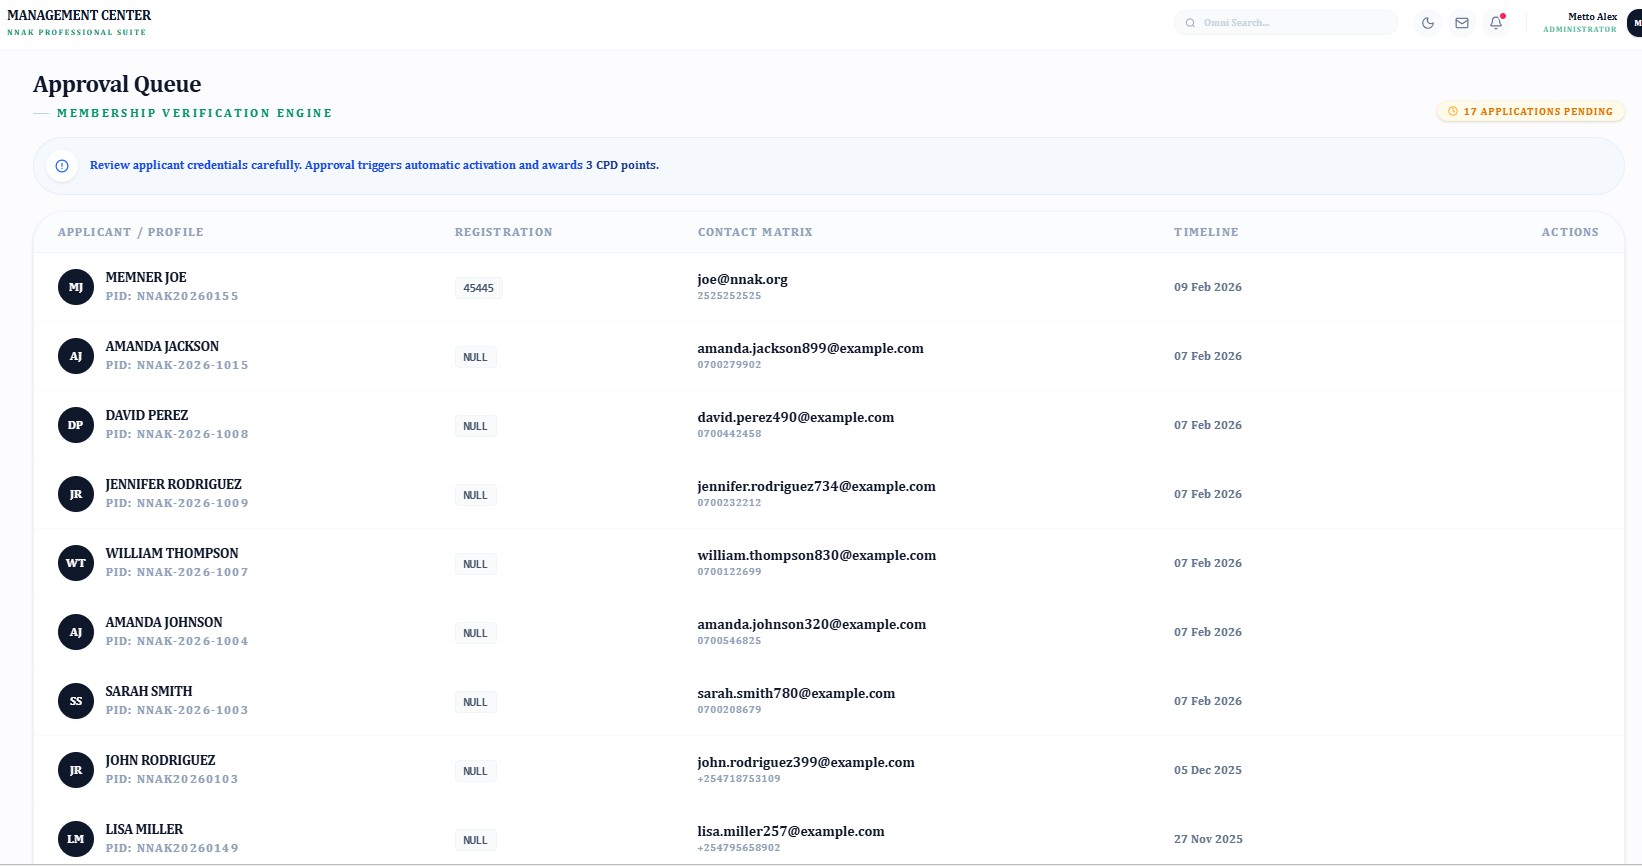Click the Timeline column header
Screen dimensions: 1642x866
pyautogui.click(x=1206, y=232)
